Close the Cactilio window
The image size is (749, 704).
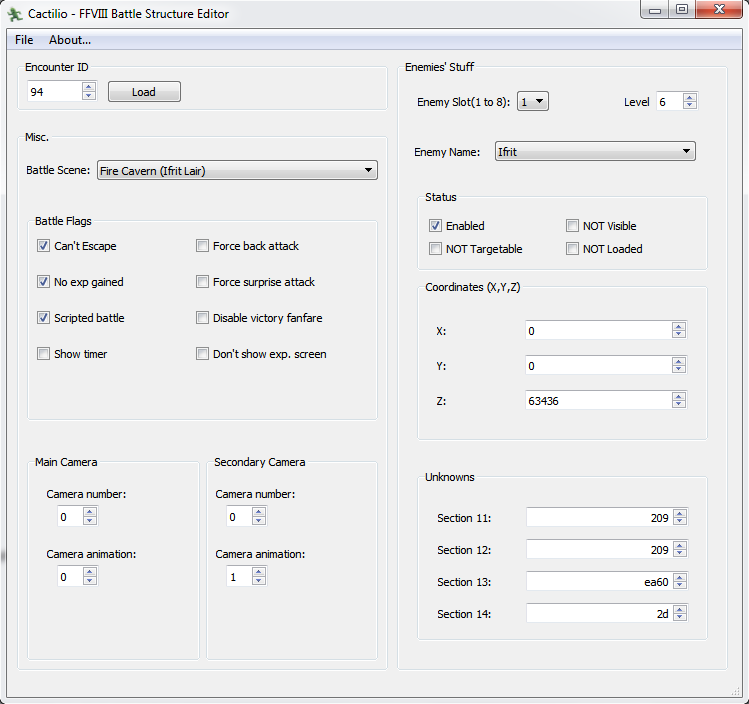719,9
